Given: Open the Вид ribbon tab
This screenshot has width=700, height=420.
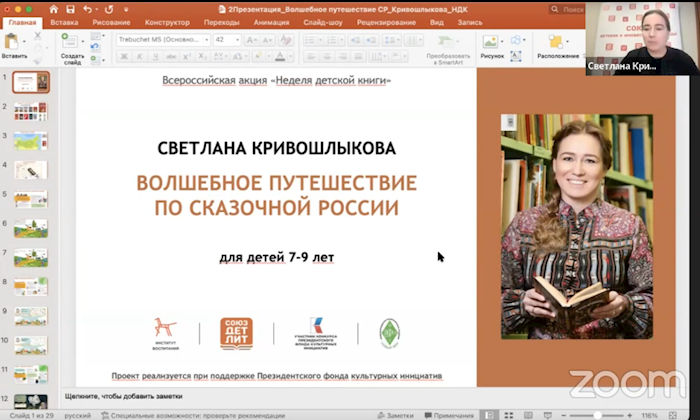Looking at the screenshot, I should pos(437,22).
